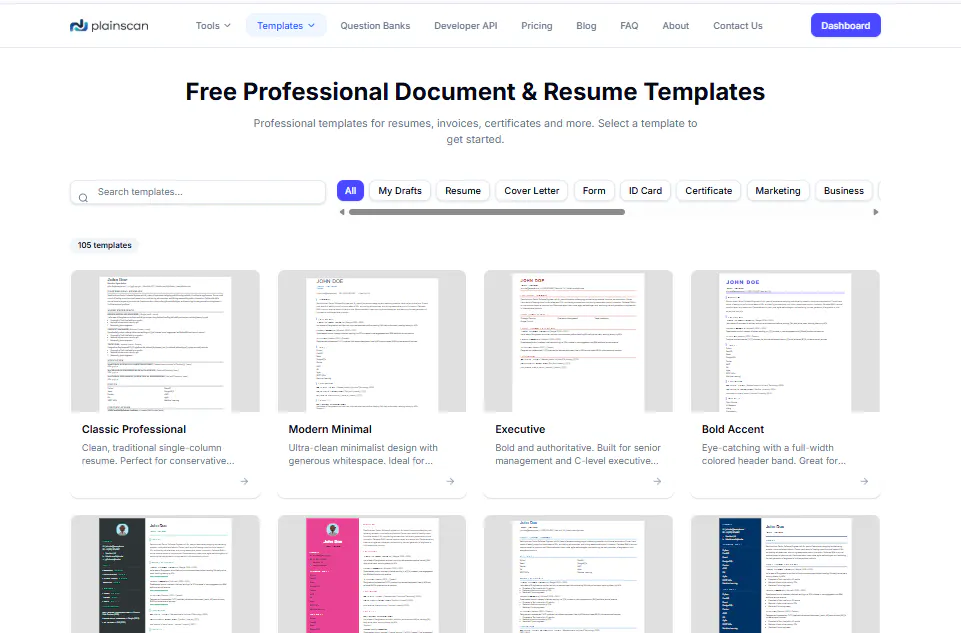
Task: Go to the Developer API page
Action: pyautogui.click(x=466, y=26)
